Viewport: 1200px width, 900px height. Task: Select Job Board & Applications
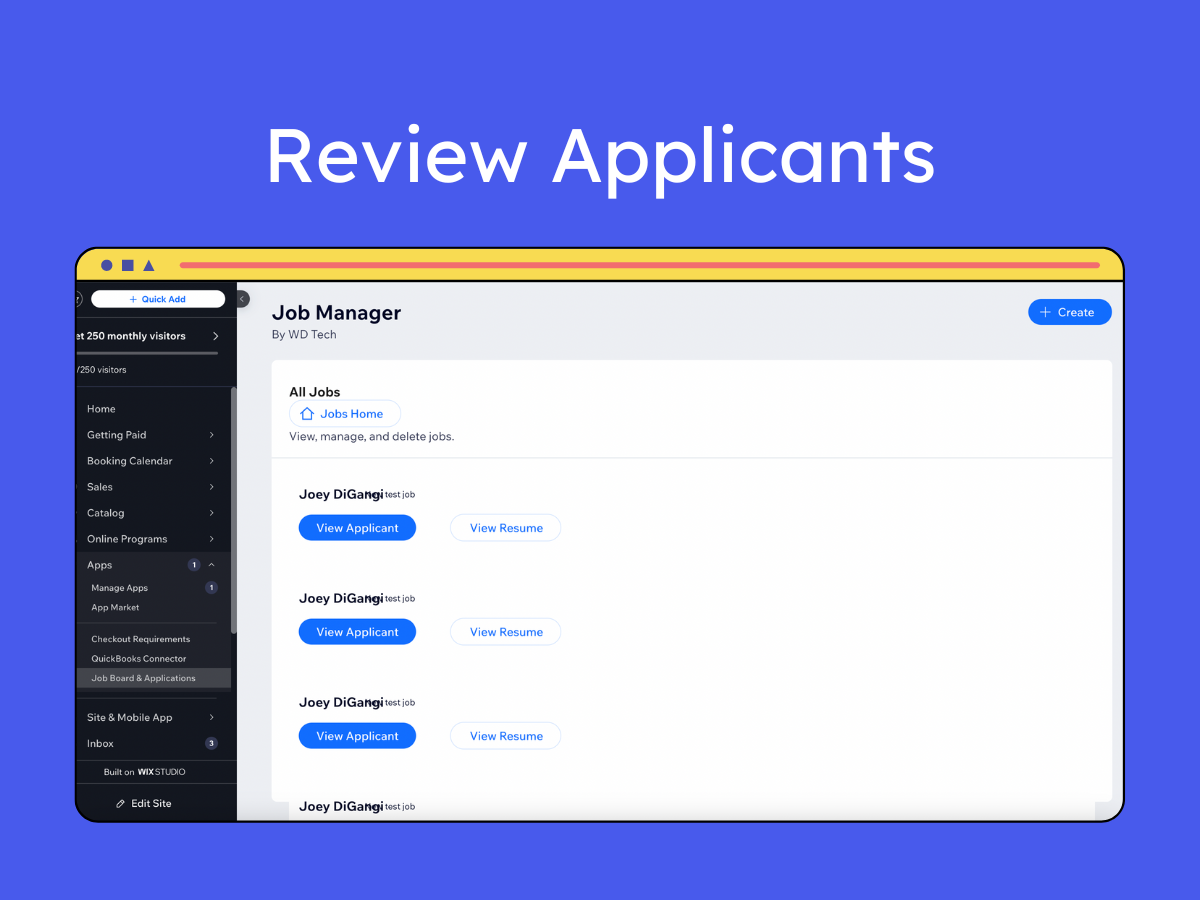coord(154,678)
